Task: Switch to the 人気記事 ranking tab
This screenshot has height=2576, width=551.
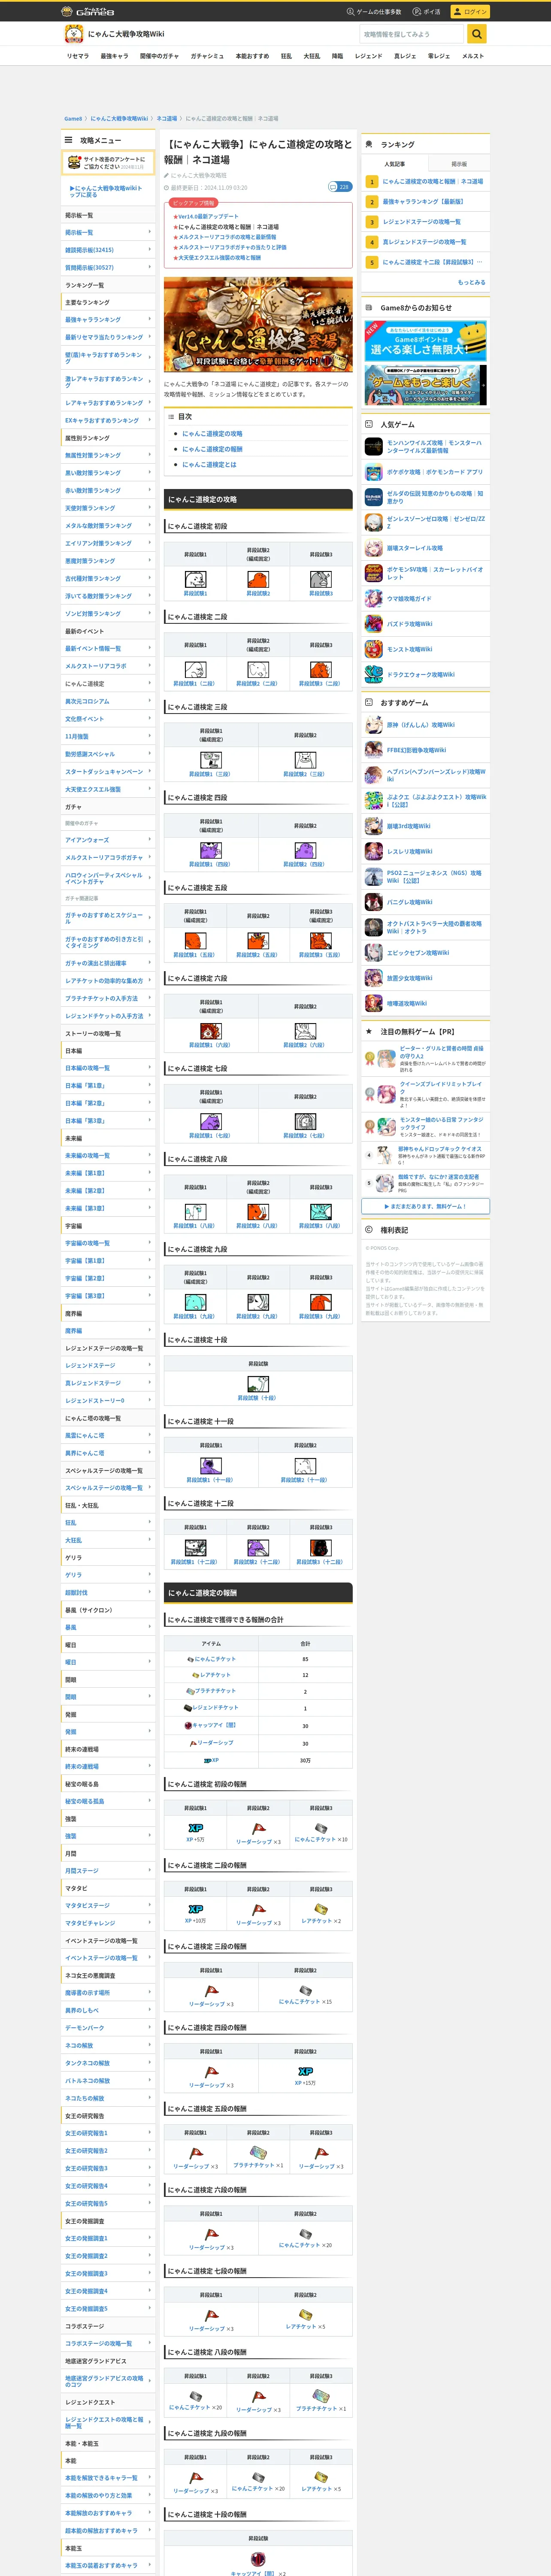Action: [x=394, y=164]
